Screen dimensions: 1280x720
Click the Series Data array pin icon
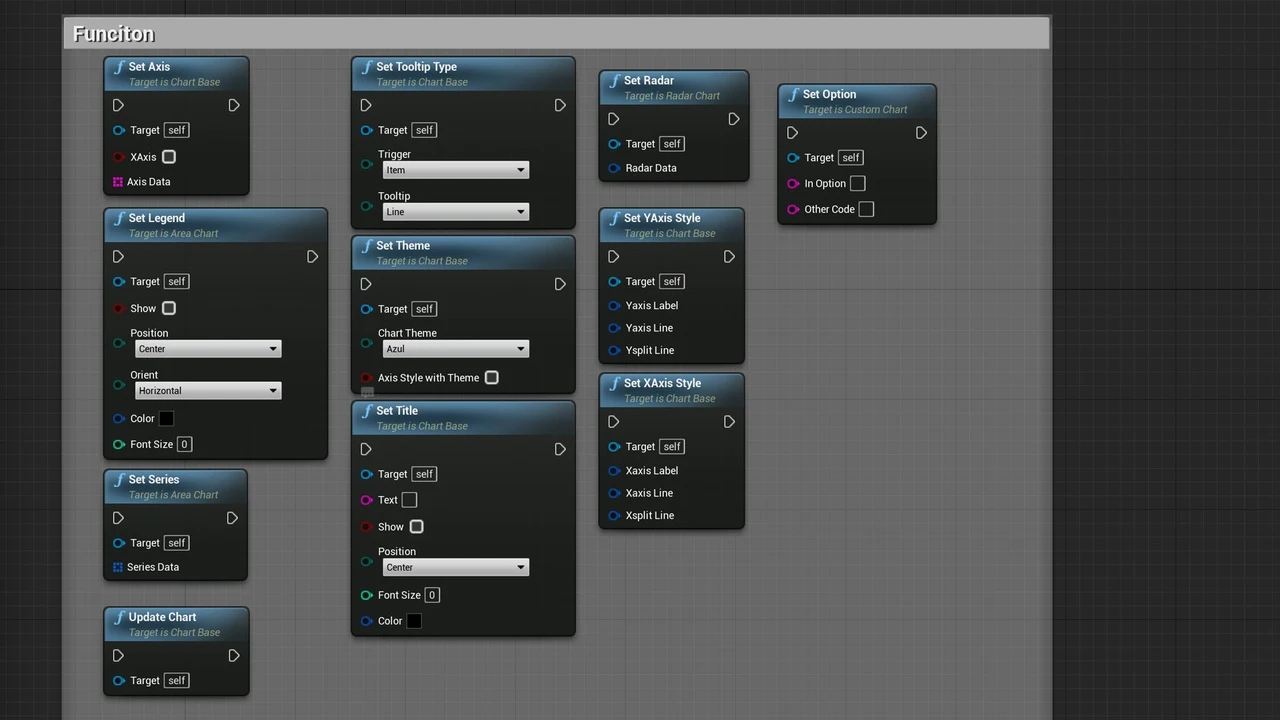tap(118, 567)
